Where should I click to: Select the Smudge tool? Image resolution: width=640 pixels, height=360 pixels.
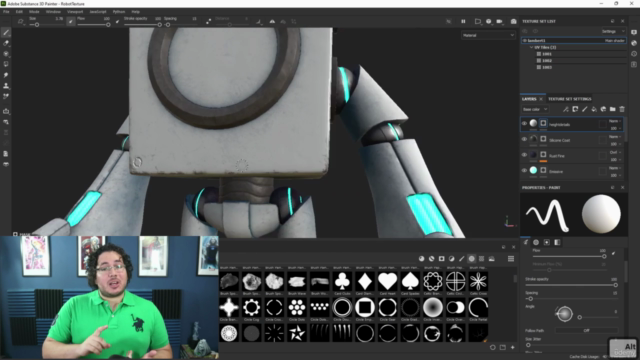6,75
